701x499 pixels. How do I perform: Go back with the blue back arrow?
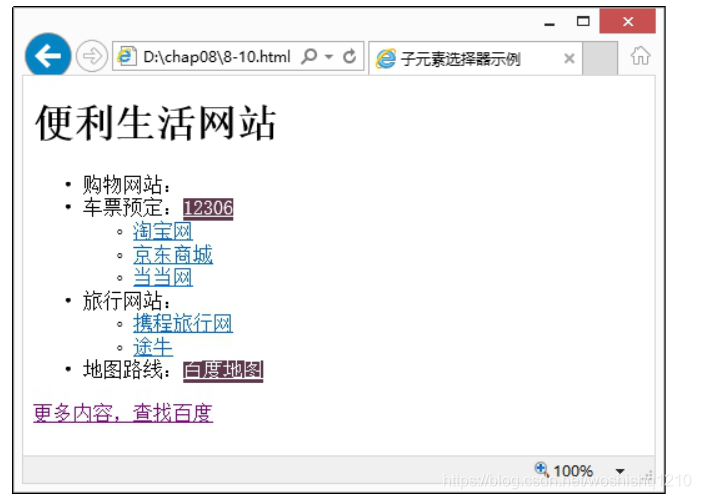click(x=48, y=56)
